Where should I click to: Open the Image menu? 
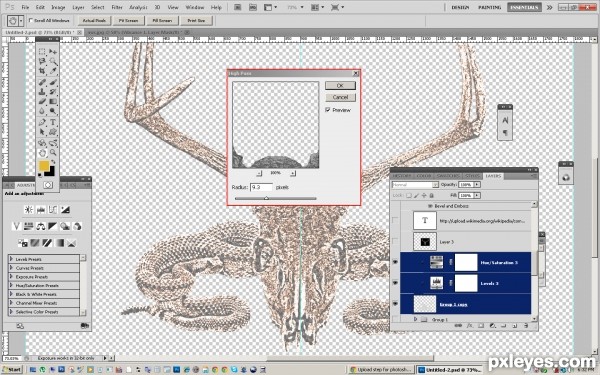[x=58, y=7]
